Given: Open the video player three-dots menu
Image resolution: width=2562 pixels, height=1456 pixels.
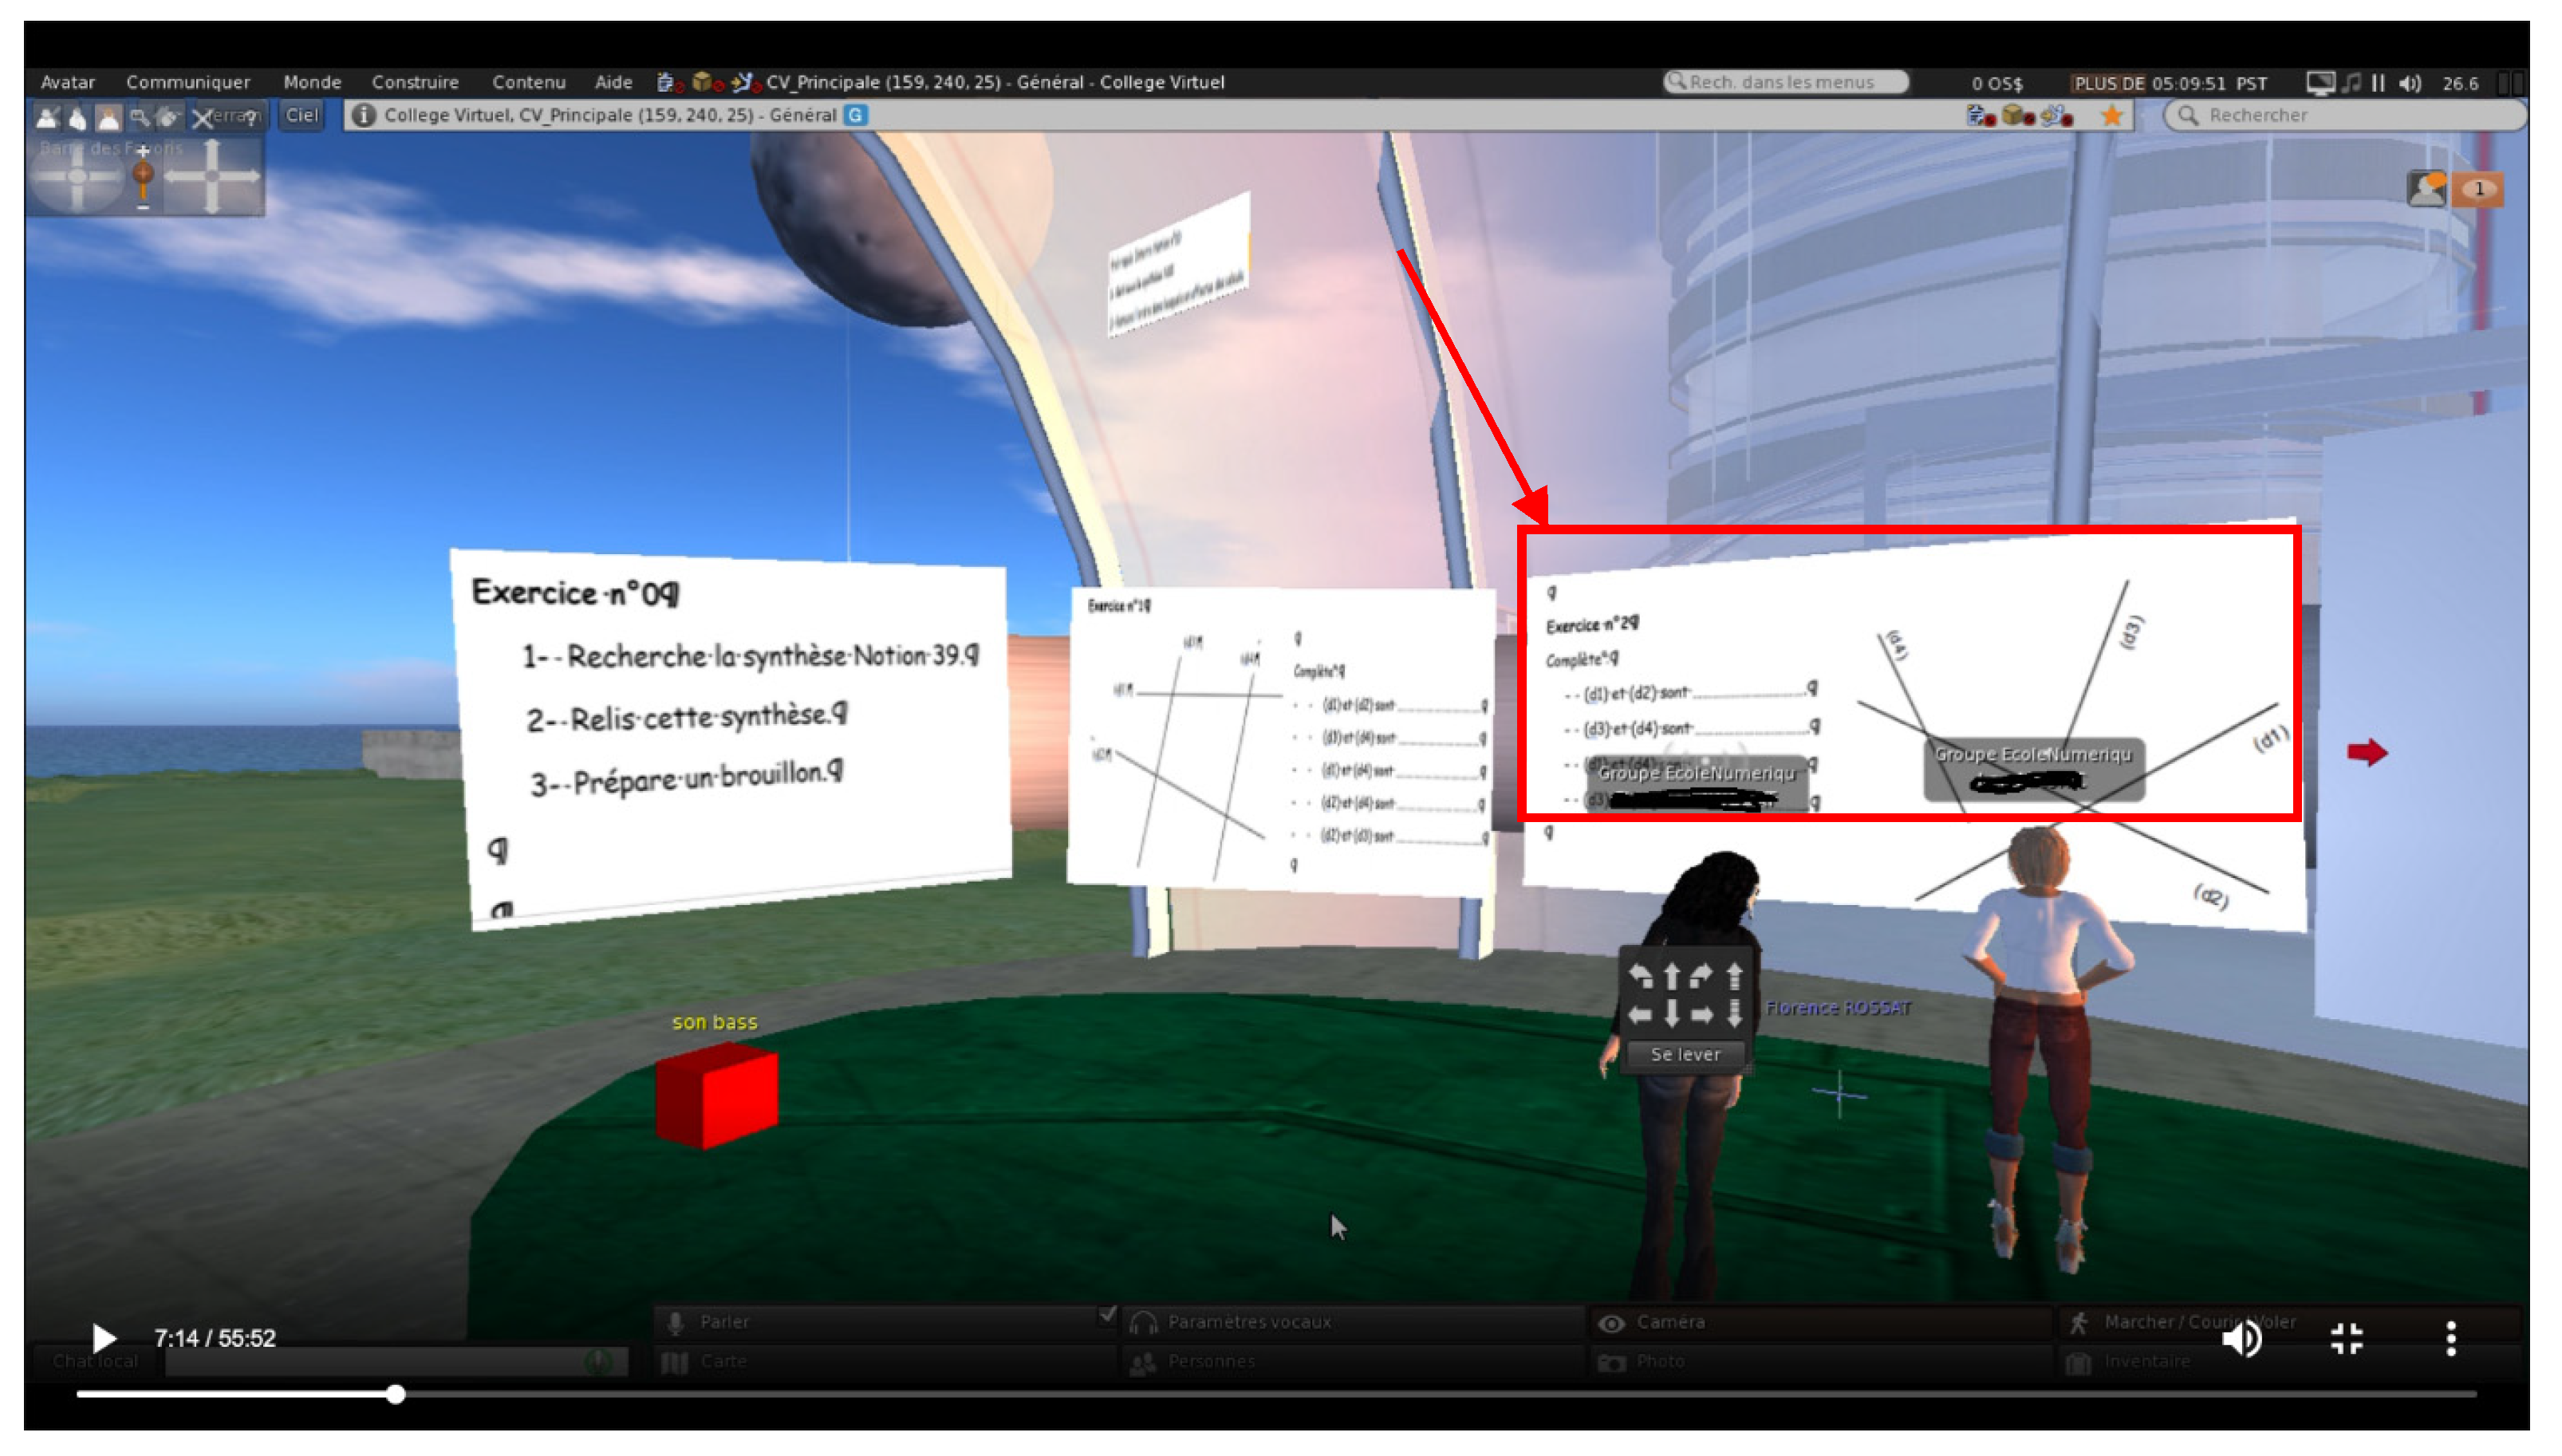Looking at the screenshot, I should point(2450,1338).
